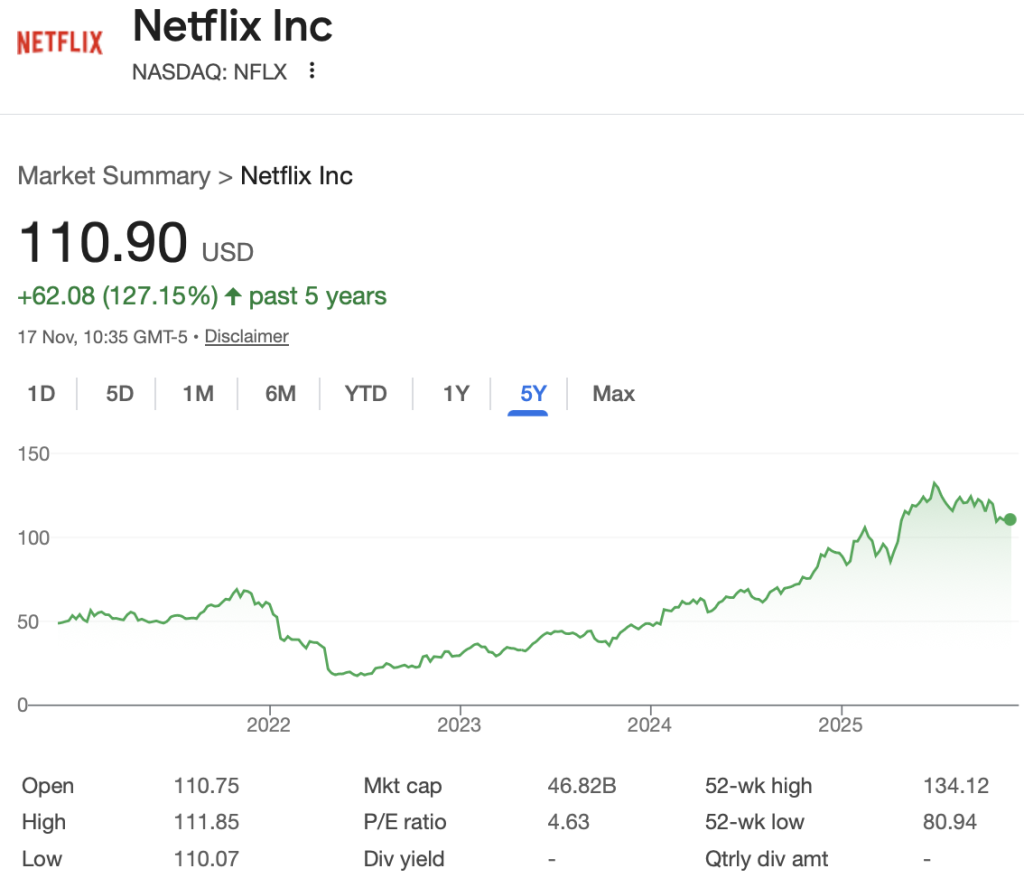The image size is (1024, 878).
Task: Click the NASDAQ: NFLX ticker label
Action: coord(209,71)
